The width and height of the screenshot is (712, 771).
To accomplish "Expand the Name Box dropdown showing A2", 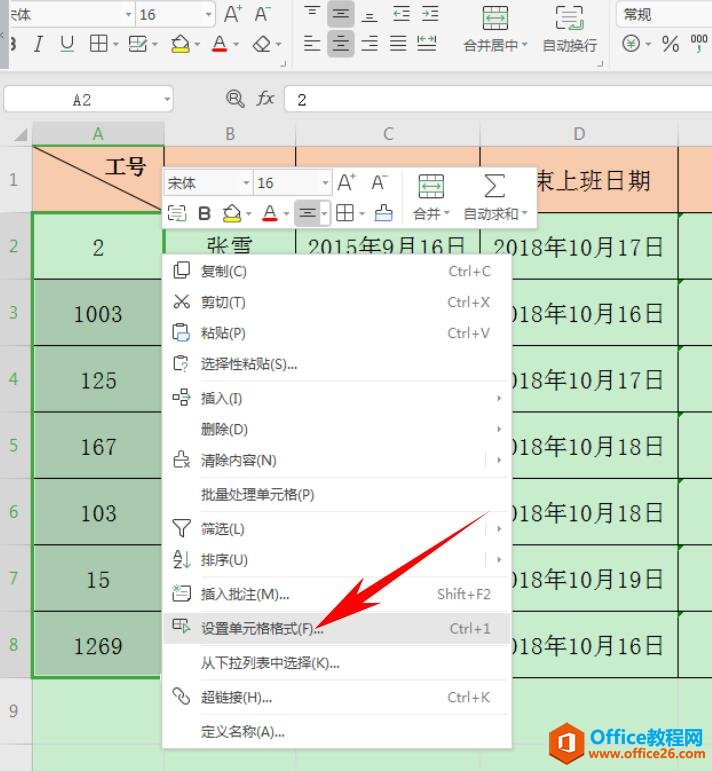I will click(x=166, y=99).
